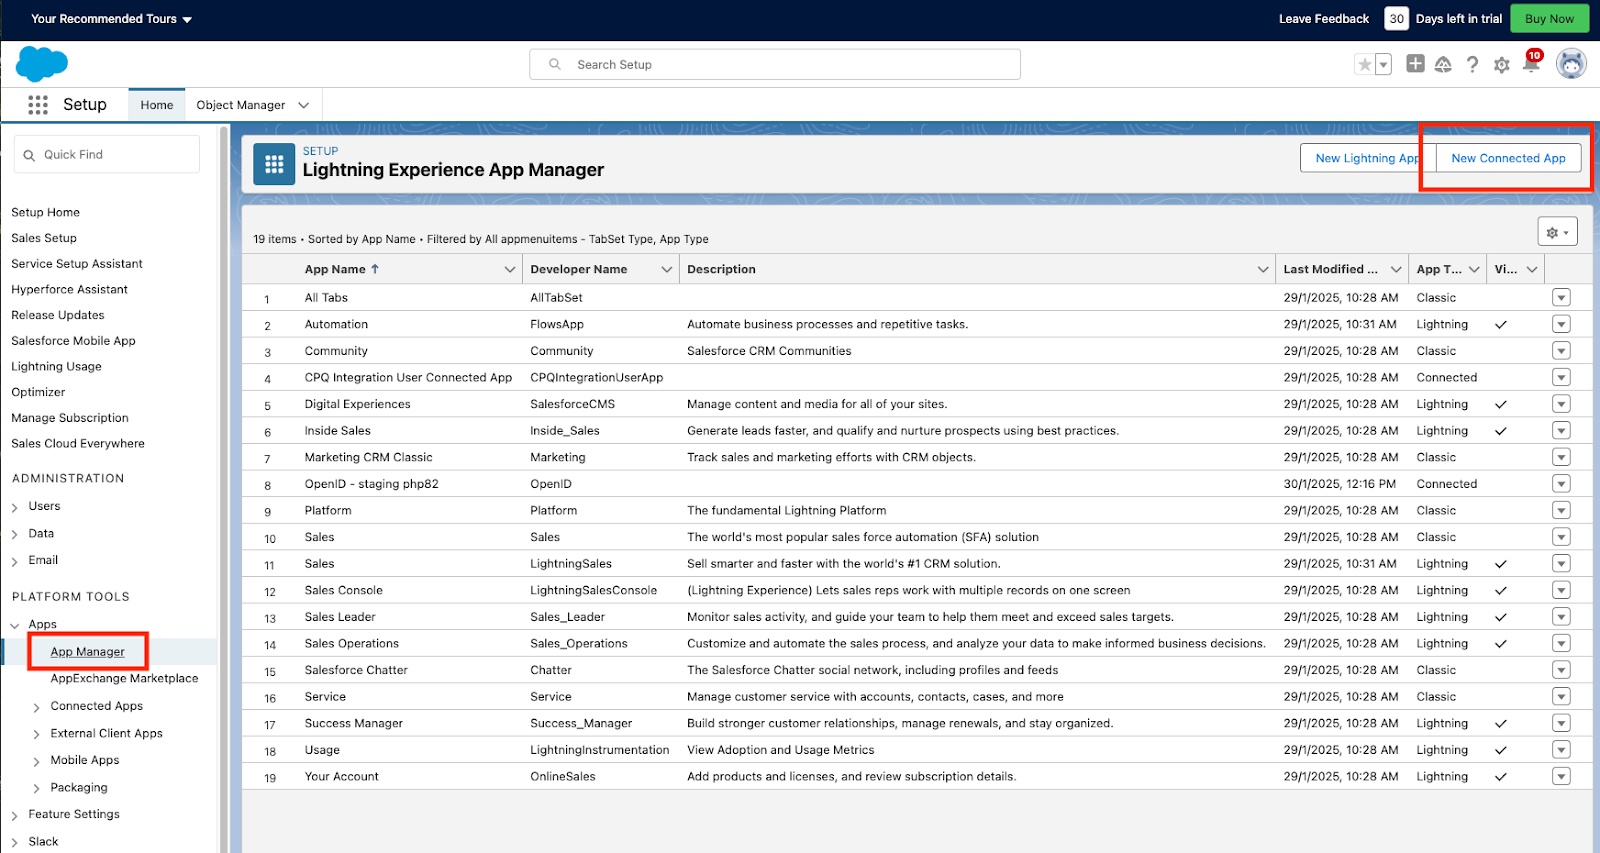The image size is (1600, 853).
Task: Click the New Lightning App button
Action: tap(1368, 158)
